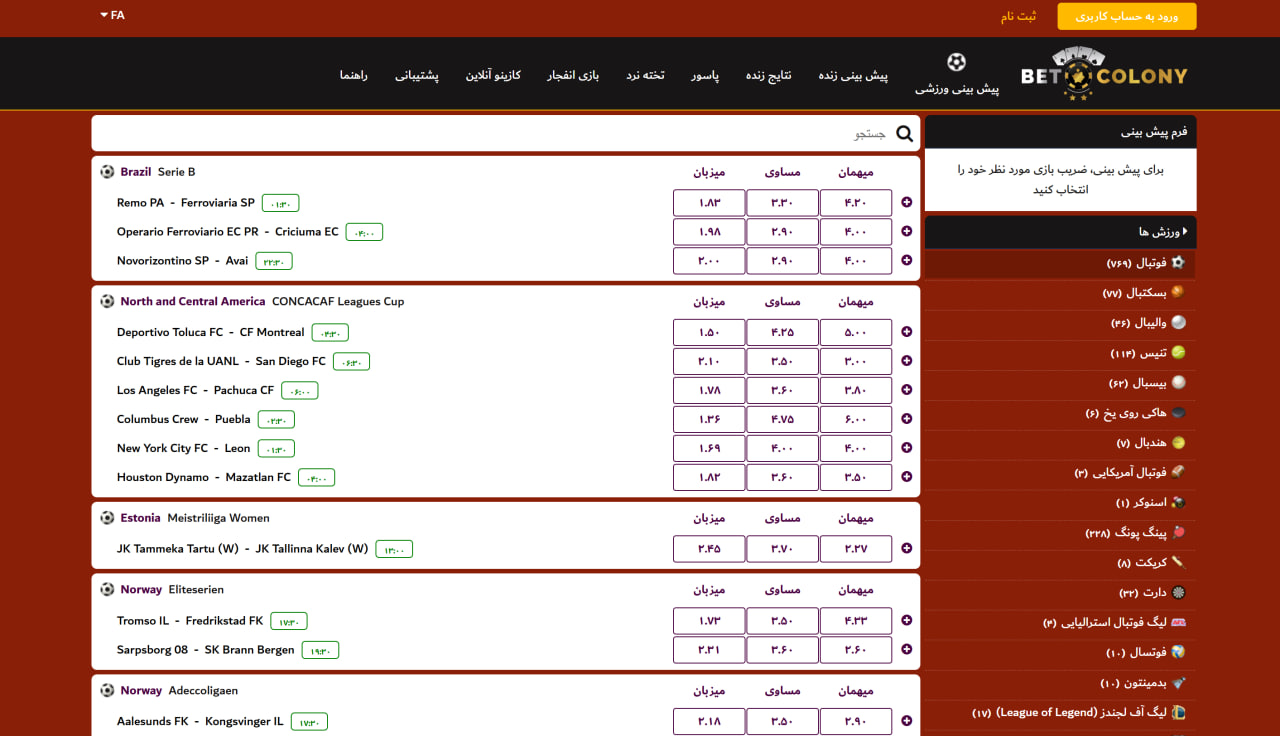Open راهنما help menu item
The height and width of the screenshot is (736, 1280).
pyautogui.click(x=353, y=76)
